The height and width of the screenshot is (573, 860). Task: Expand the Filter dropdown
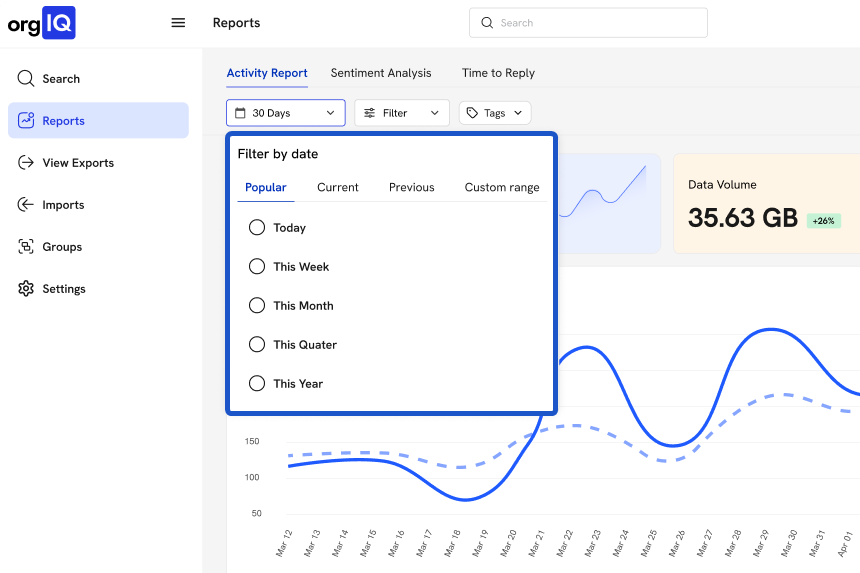point(401,113)
